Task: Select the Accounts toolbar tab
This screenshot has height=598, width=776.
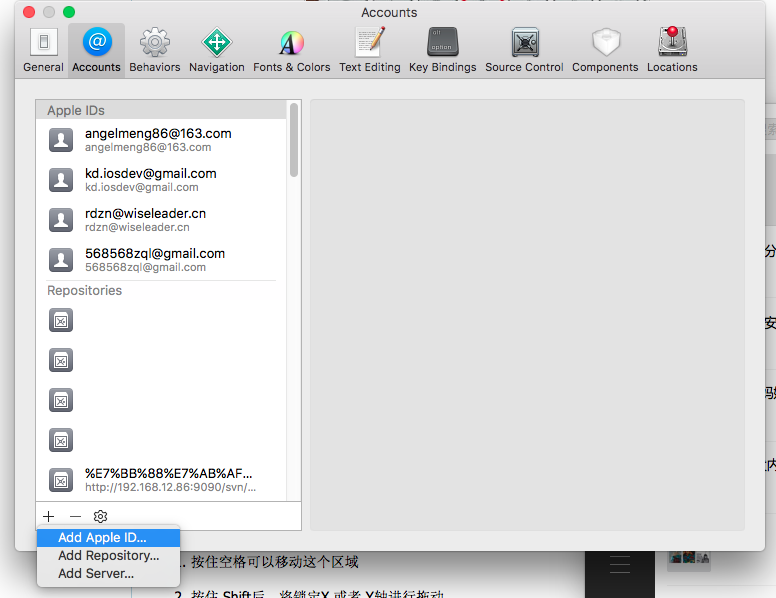Action: coord(97,50)
